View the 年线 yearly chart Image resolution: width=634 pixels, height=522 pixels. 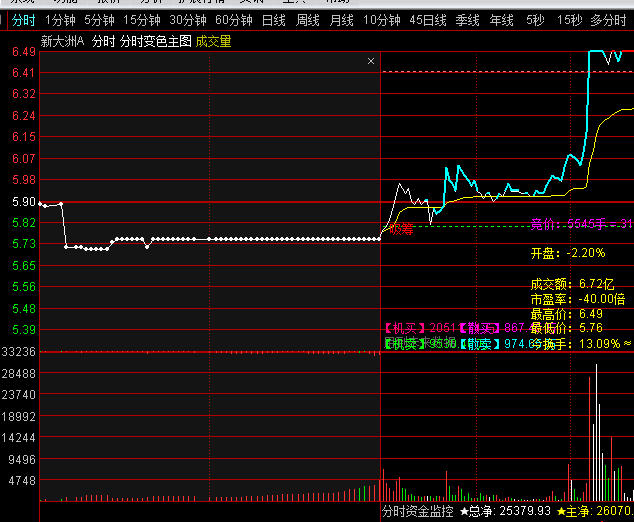click(501, 20)
